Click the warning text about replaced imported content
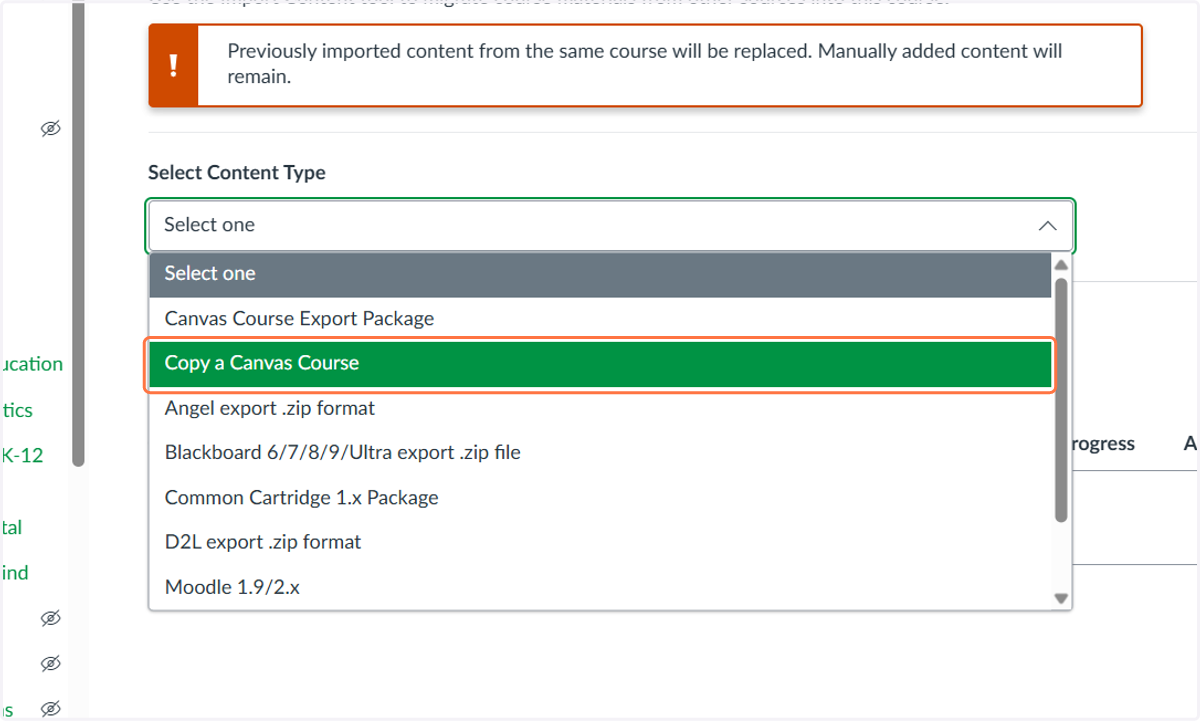 click(x=645, y=64)
